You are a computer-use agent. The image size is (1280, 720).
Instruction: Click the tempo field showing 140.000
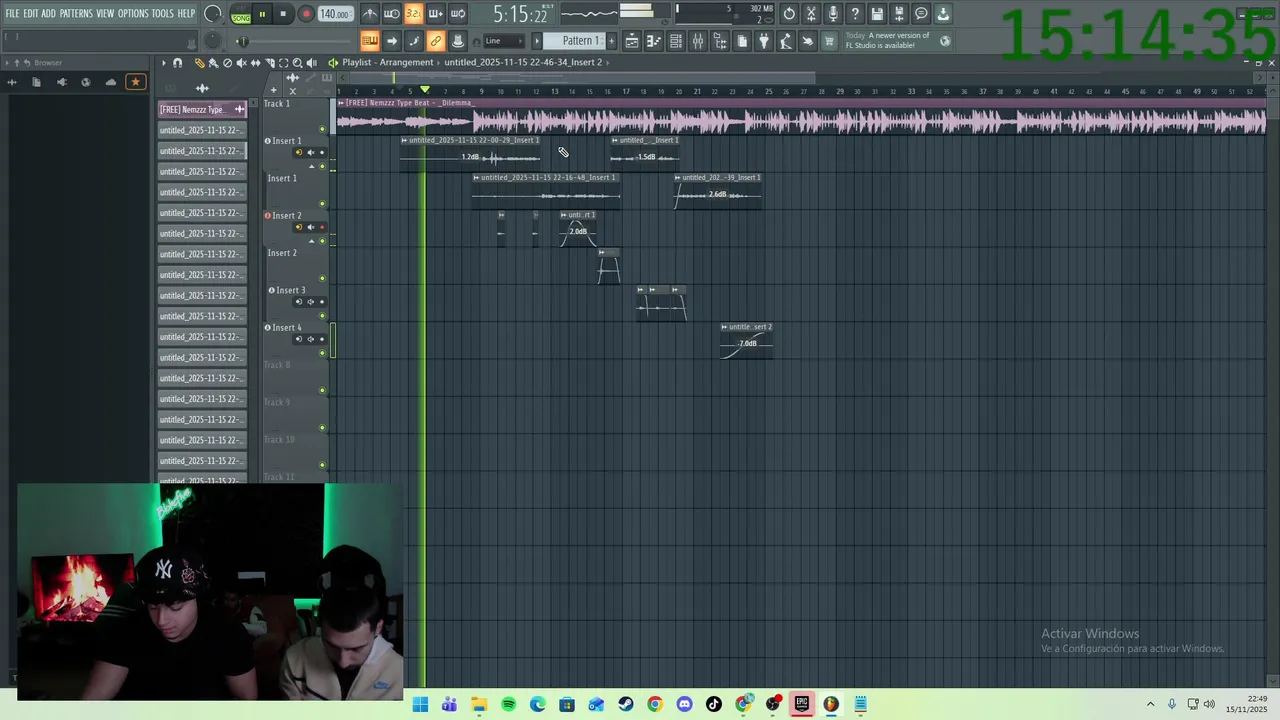coord(335,15)
